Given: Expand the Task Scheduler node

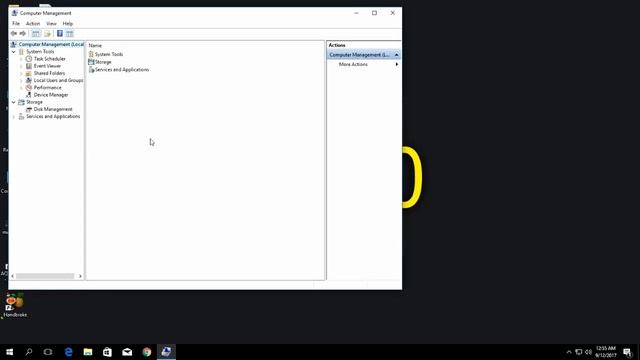Looking at the screenshot, I should tap(21, 59).
